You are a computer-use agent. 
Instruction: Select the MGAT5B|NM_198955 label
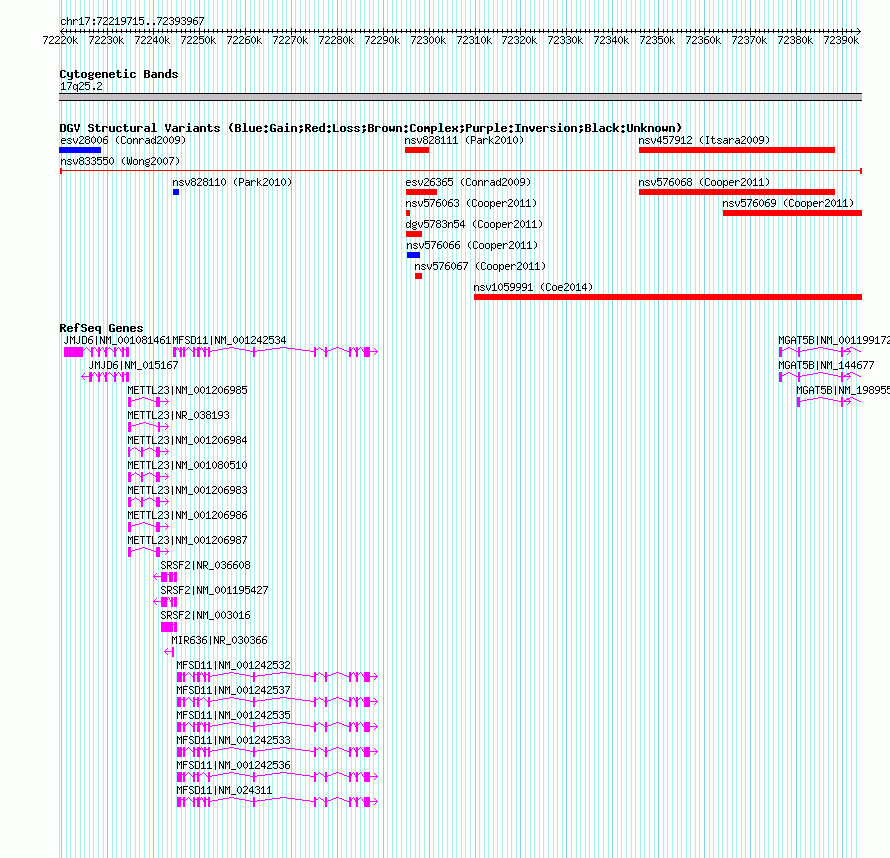point(843,390)
